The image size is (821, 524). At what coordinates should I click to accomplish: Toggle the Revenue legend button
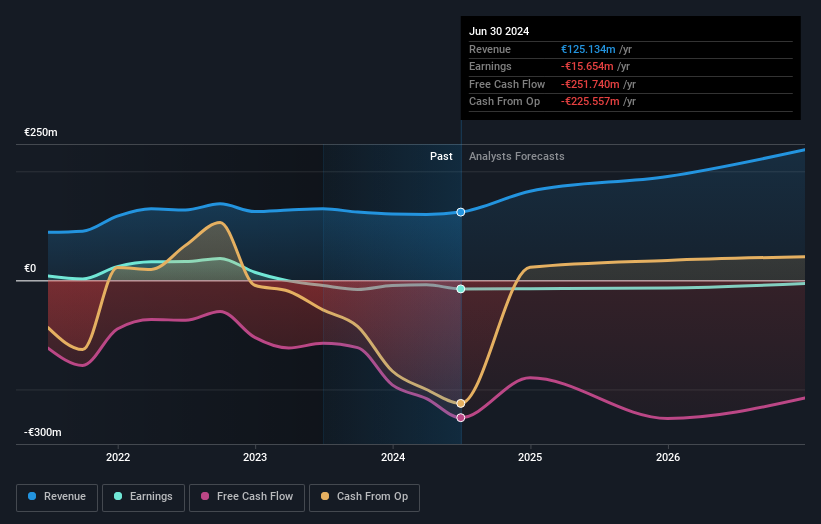[x=57, y=497]
